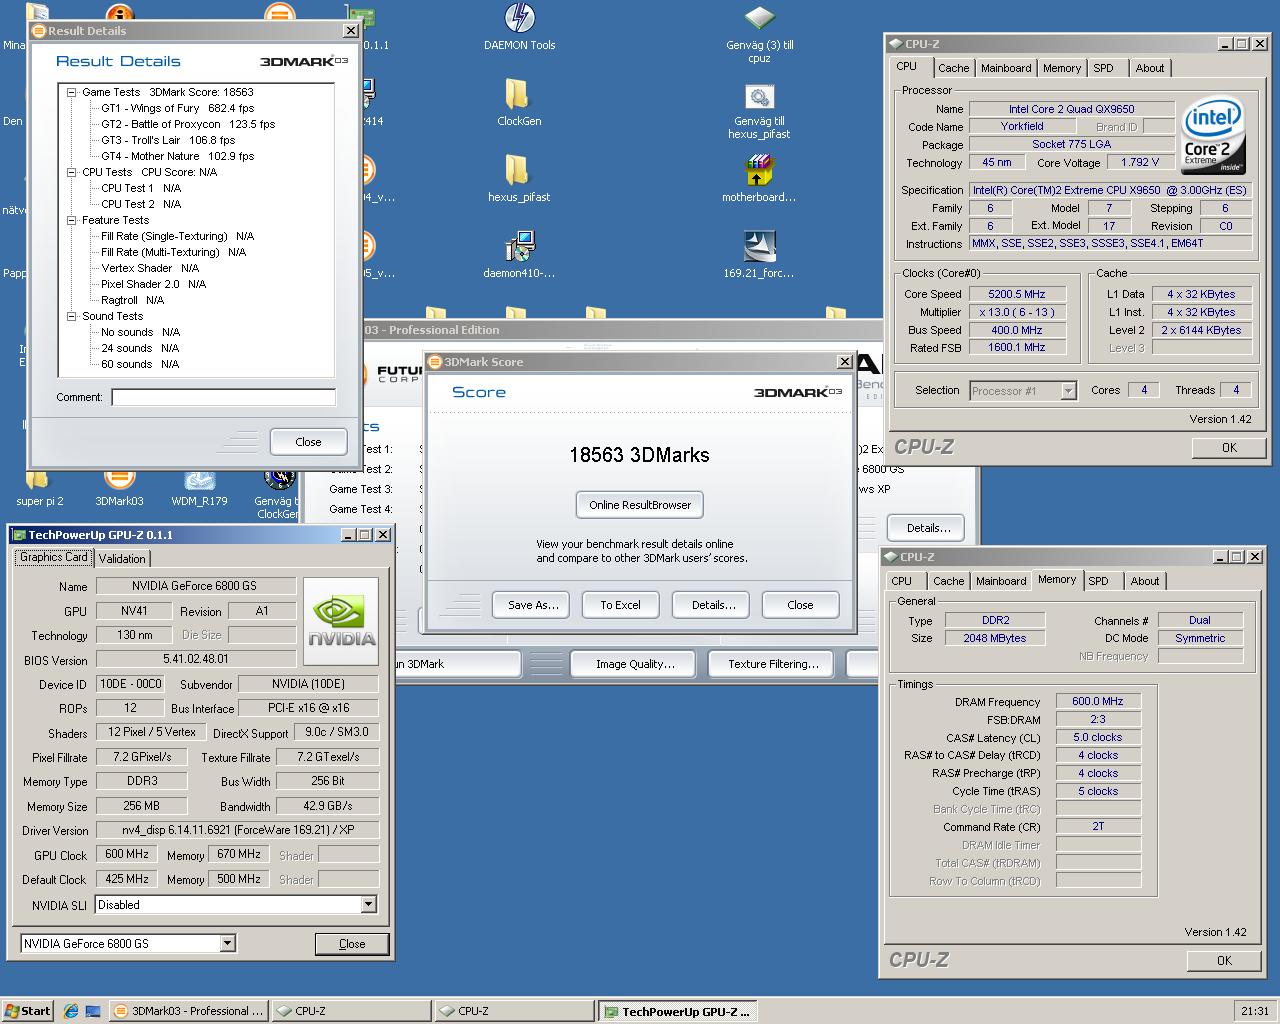Click Save As button in 3DMark Score
The height and width of the screenshot is (1024, 1280).
[x=533, y=605]
